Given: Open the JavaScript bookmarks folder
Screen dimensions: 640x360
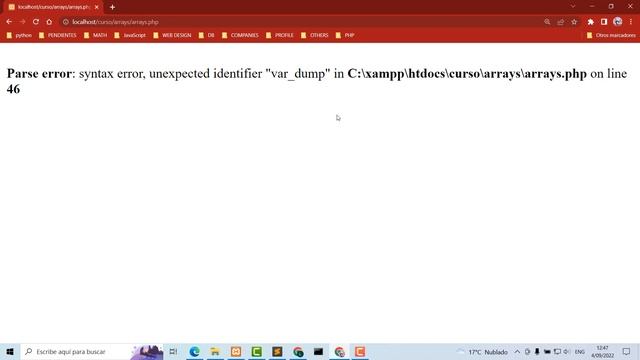Looking at the screenshot, I should [130, 36].
